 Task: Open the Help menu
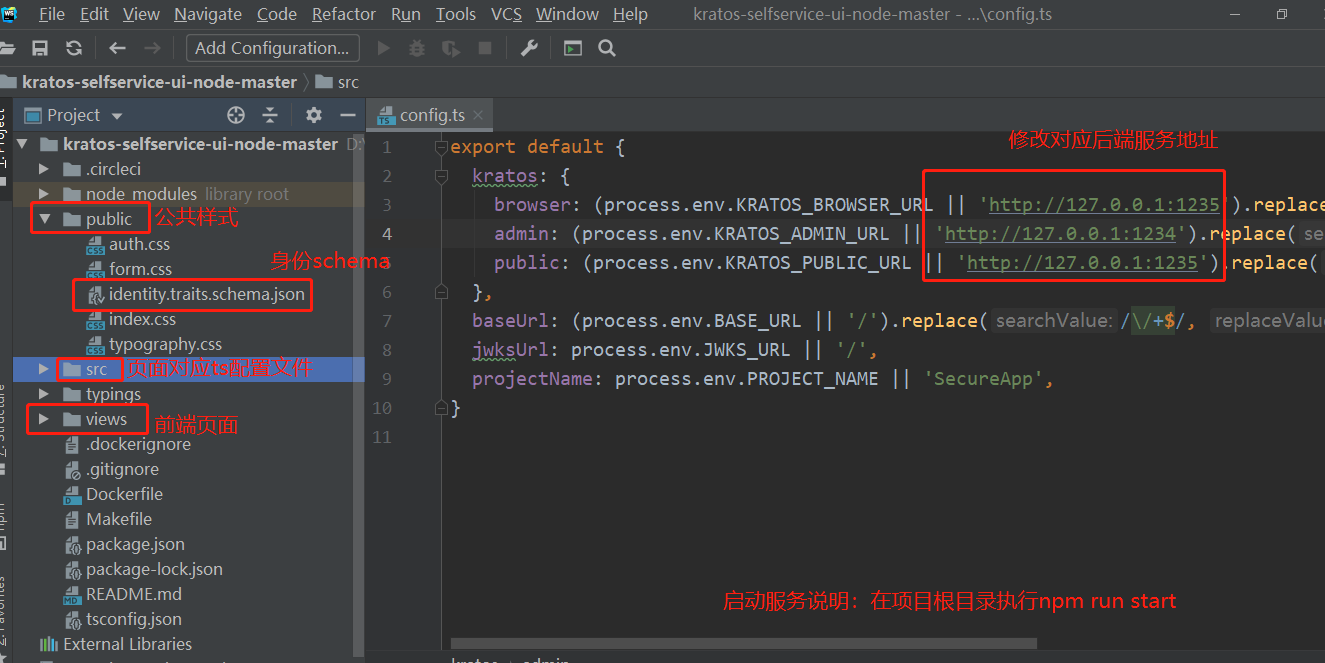[x=630, y=14]
